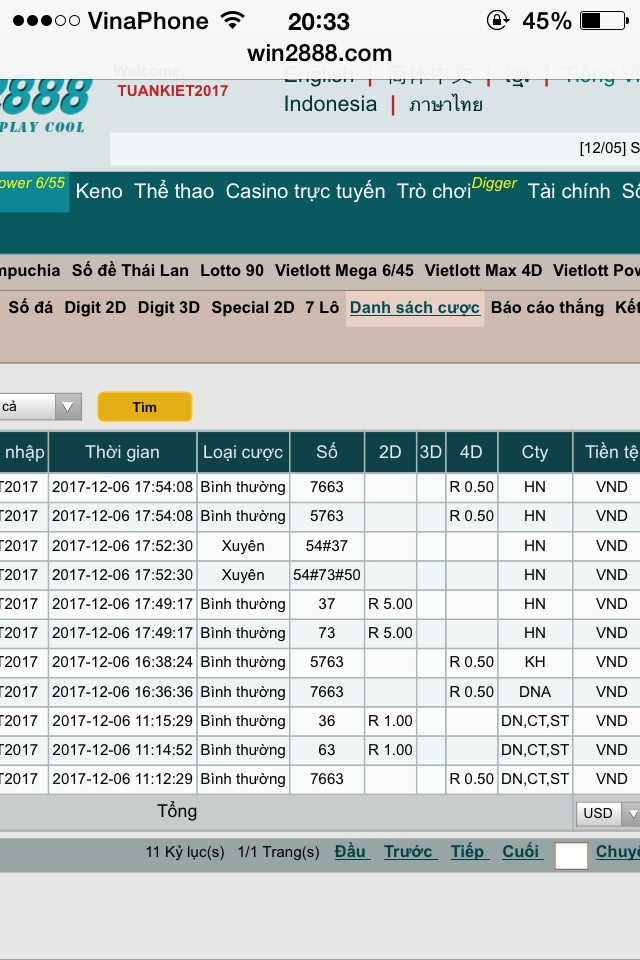
Task: Tap the rotation lock icon
Action: (x=497, y=21)
